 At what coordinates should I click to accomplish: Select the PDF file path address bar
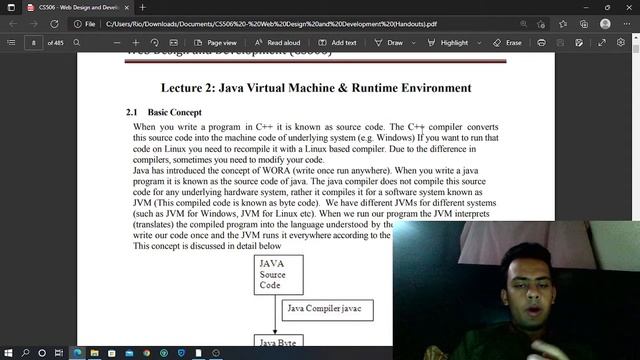[x=271, y=24]
